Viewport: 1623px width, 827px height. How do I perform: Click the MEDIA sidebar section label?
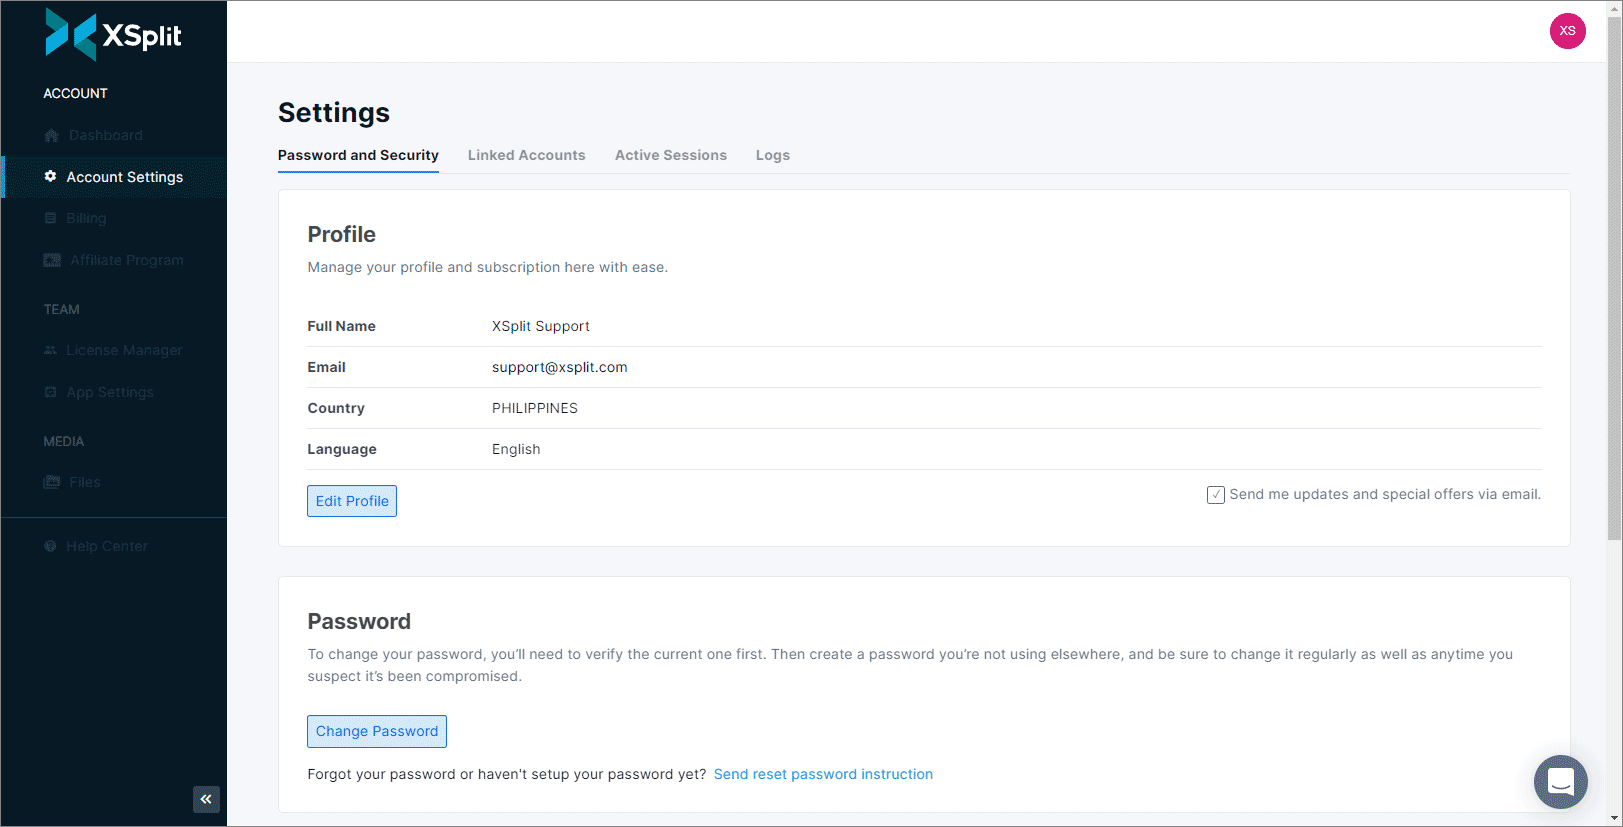click(63, 441)
